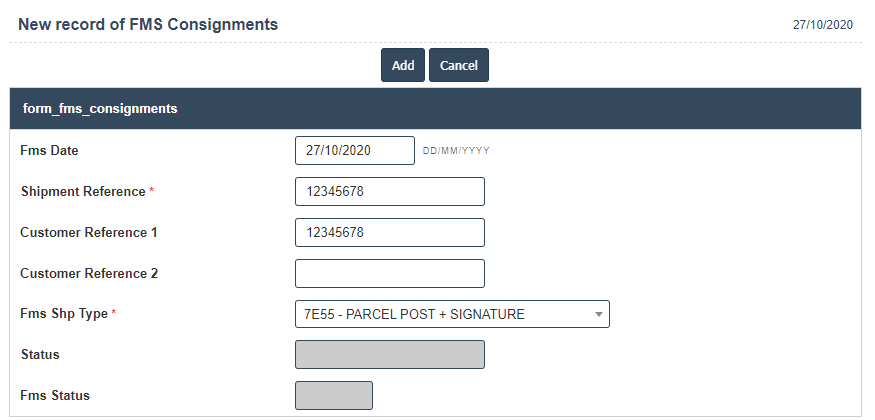Click the Shipment Reference text box
875x420 pixels.
[x=389, y=191]
